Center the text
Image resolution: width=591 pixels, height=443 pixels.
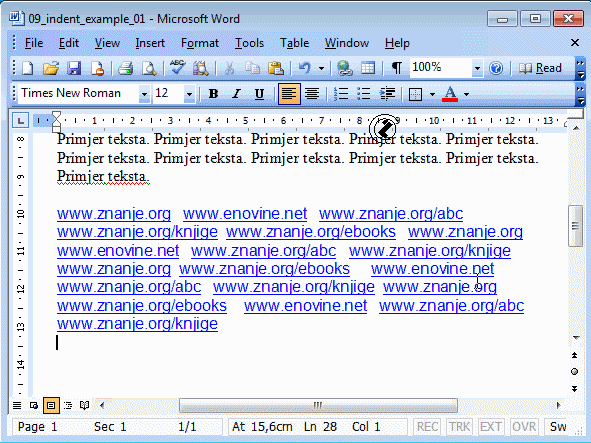click(312, 94)
